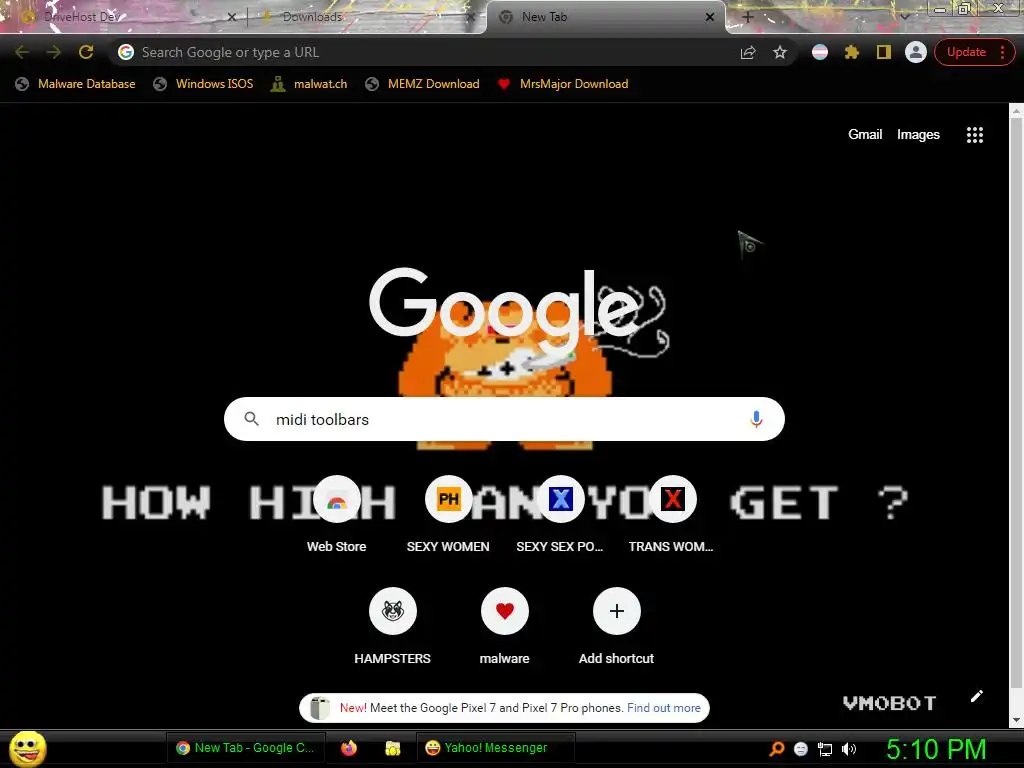This screenshot has height=768, width=1024.
Task: Share this page via the share icon
Action: click(748, 52)
